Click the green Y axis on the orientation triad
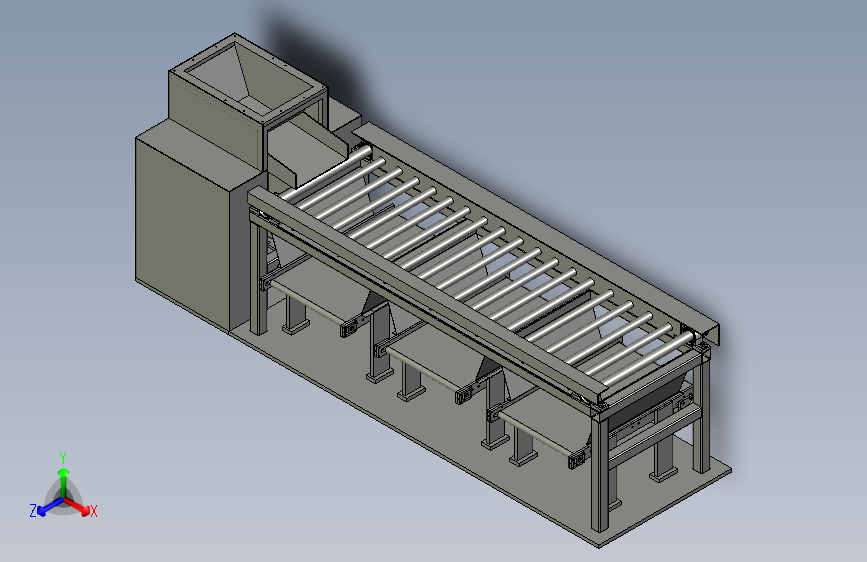Viewport: 867px width, 562px height. click(x=63, y=481)
